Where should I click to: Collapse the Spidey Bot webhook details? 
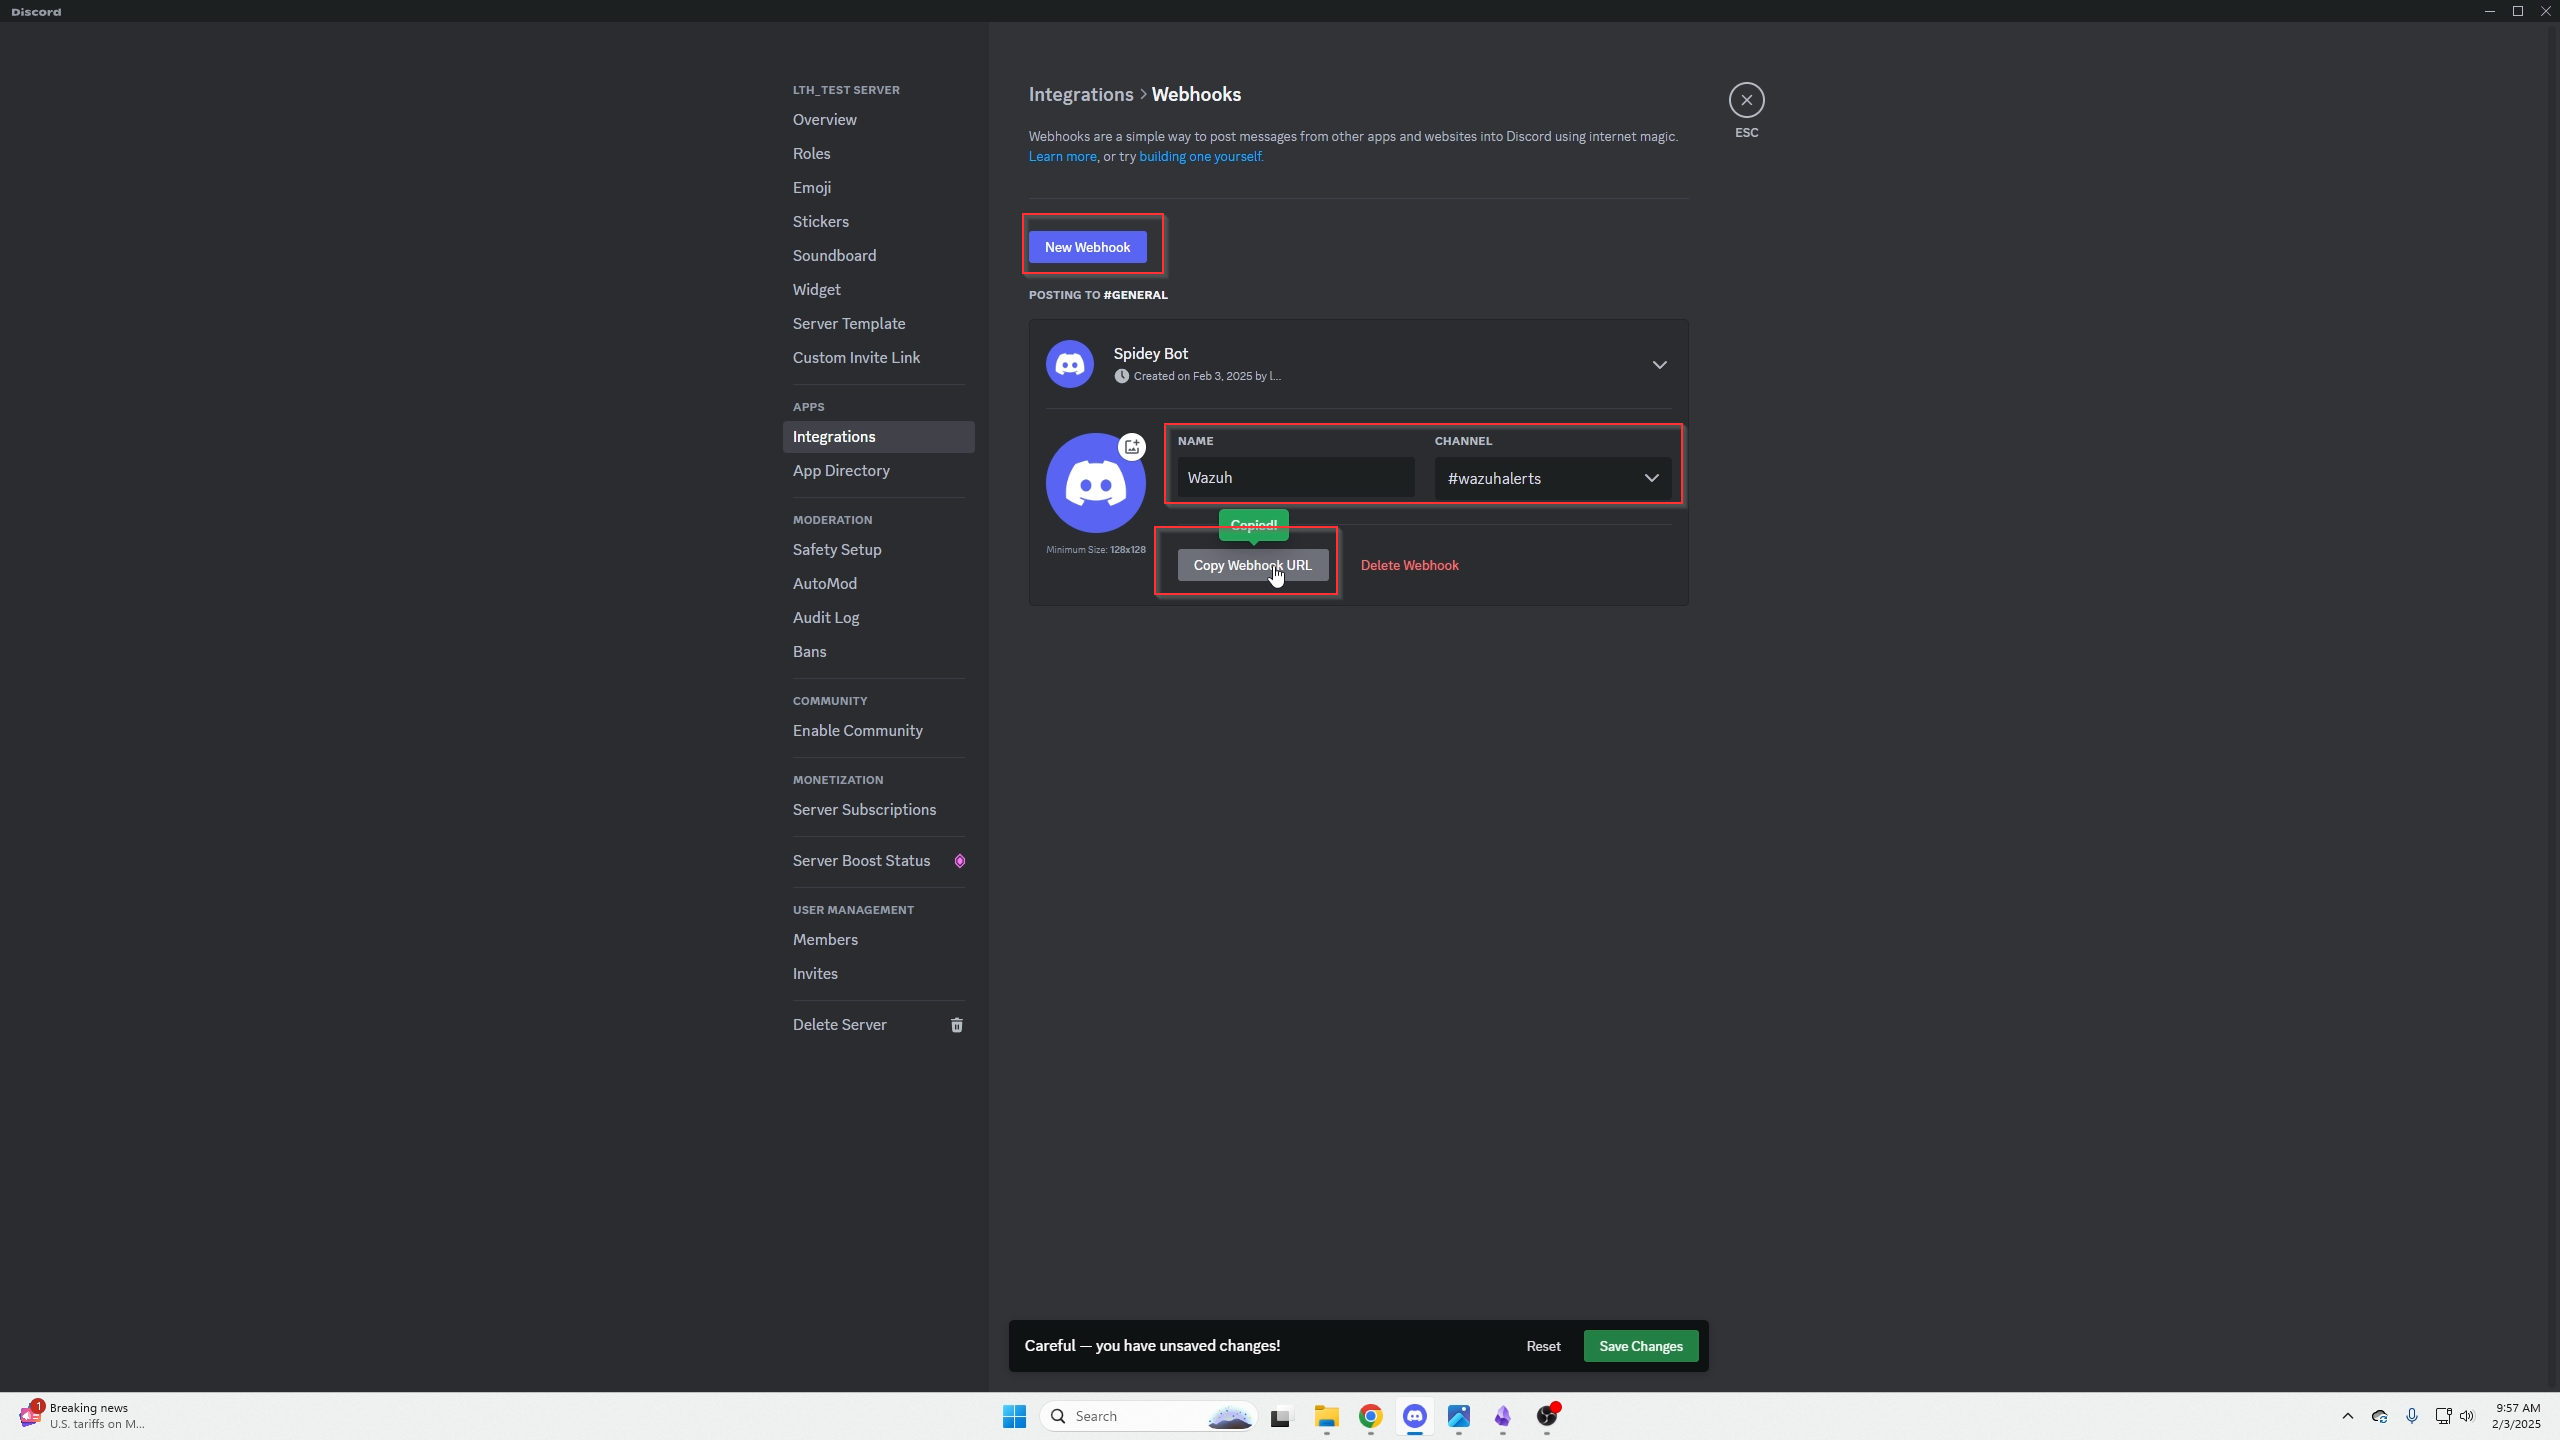pos(1659,364)
